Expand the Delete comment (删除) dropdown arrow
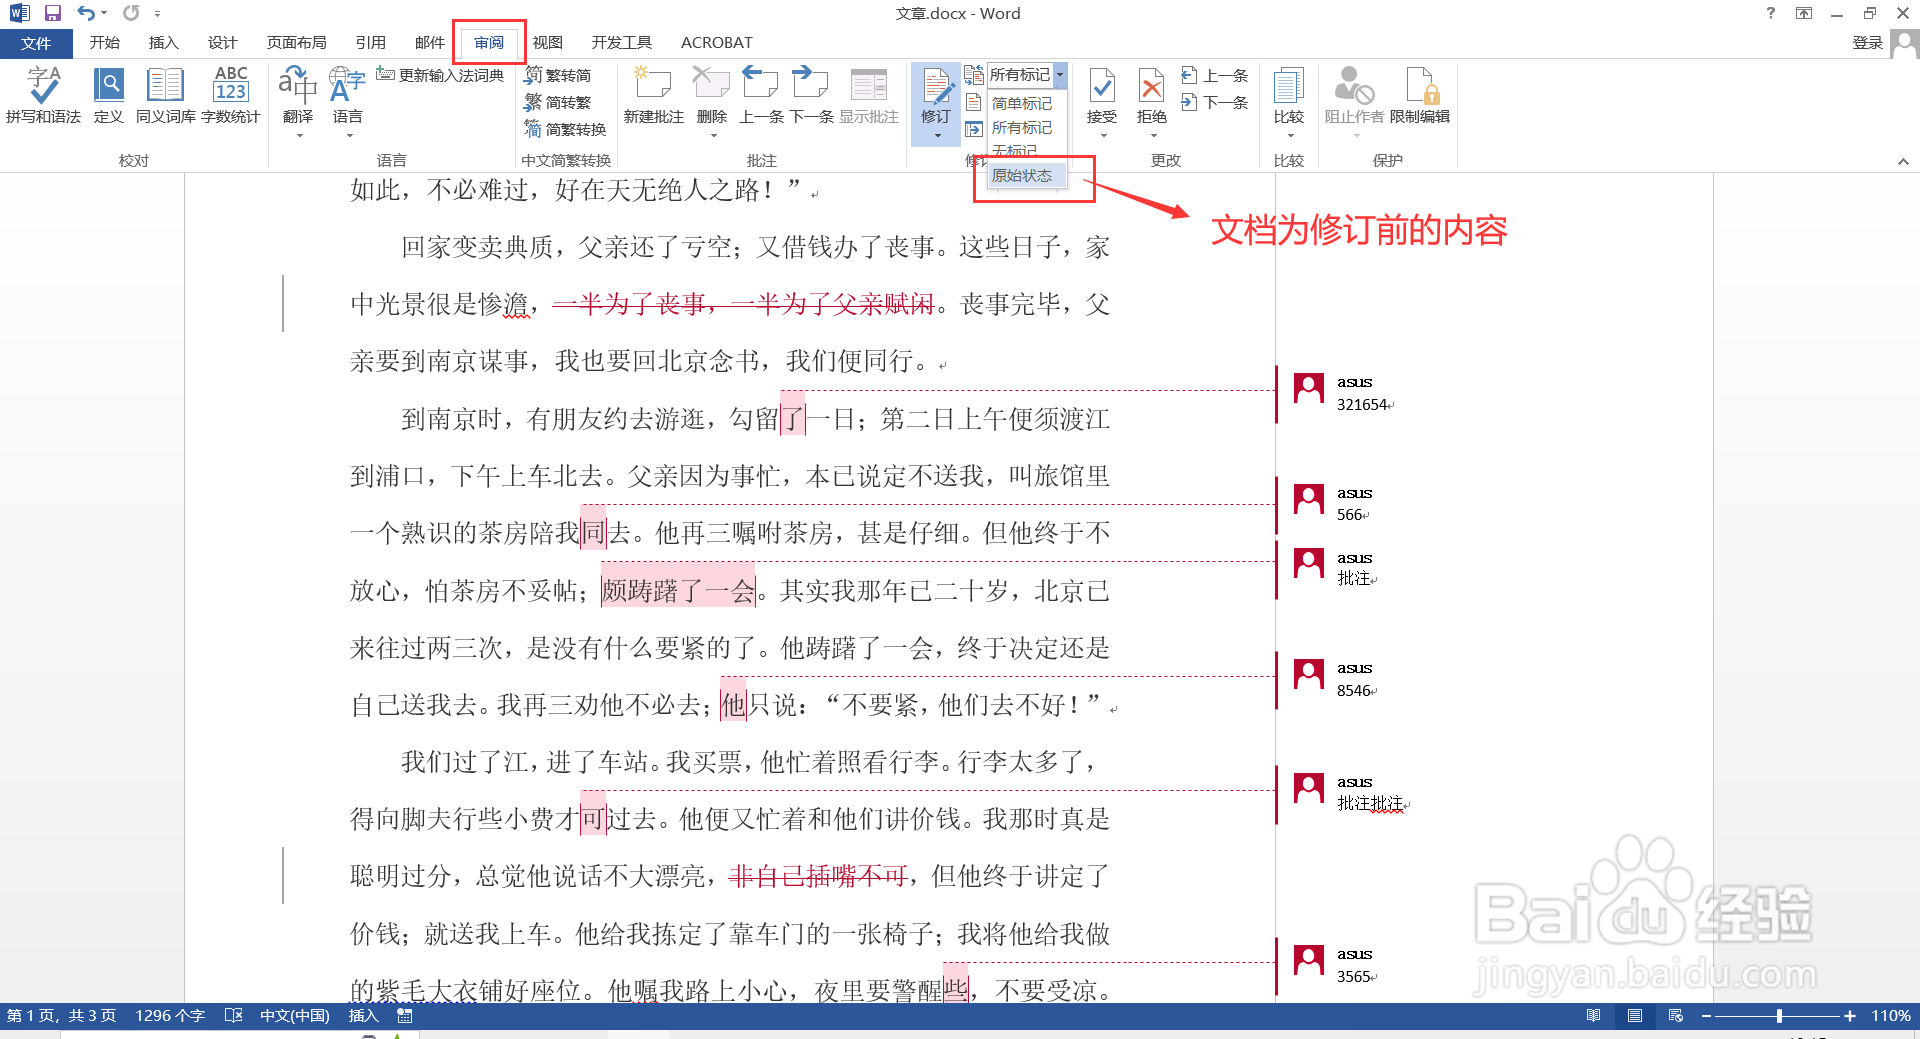This screenshot has width=1920, height=1039. pyautogui.click(x=712, y=135)
